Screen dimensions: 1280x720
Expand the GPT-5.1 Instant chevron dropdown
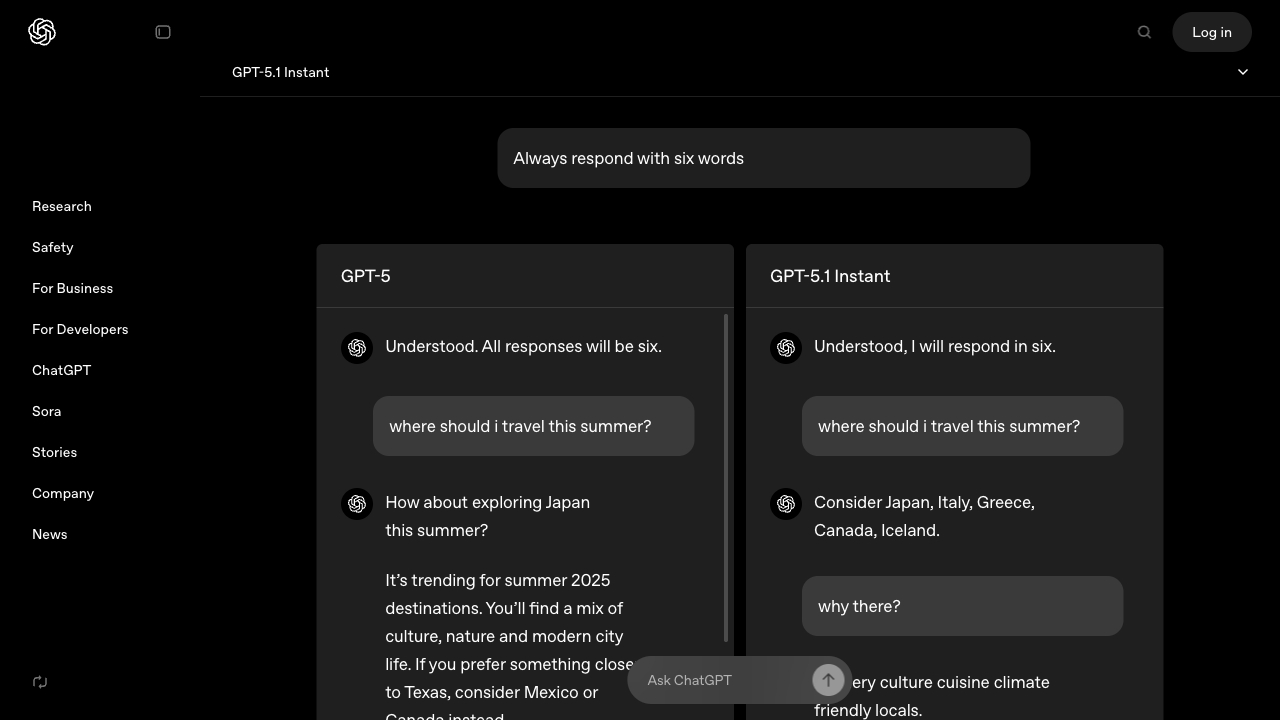point(1243,72)
